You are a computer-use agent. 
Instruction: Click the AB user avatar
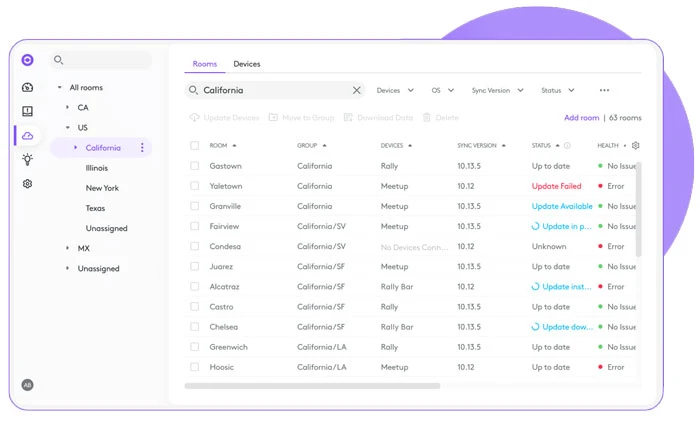[x=27, y=385]
